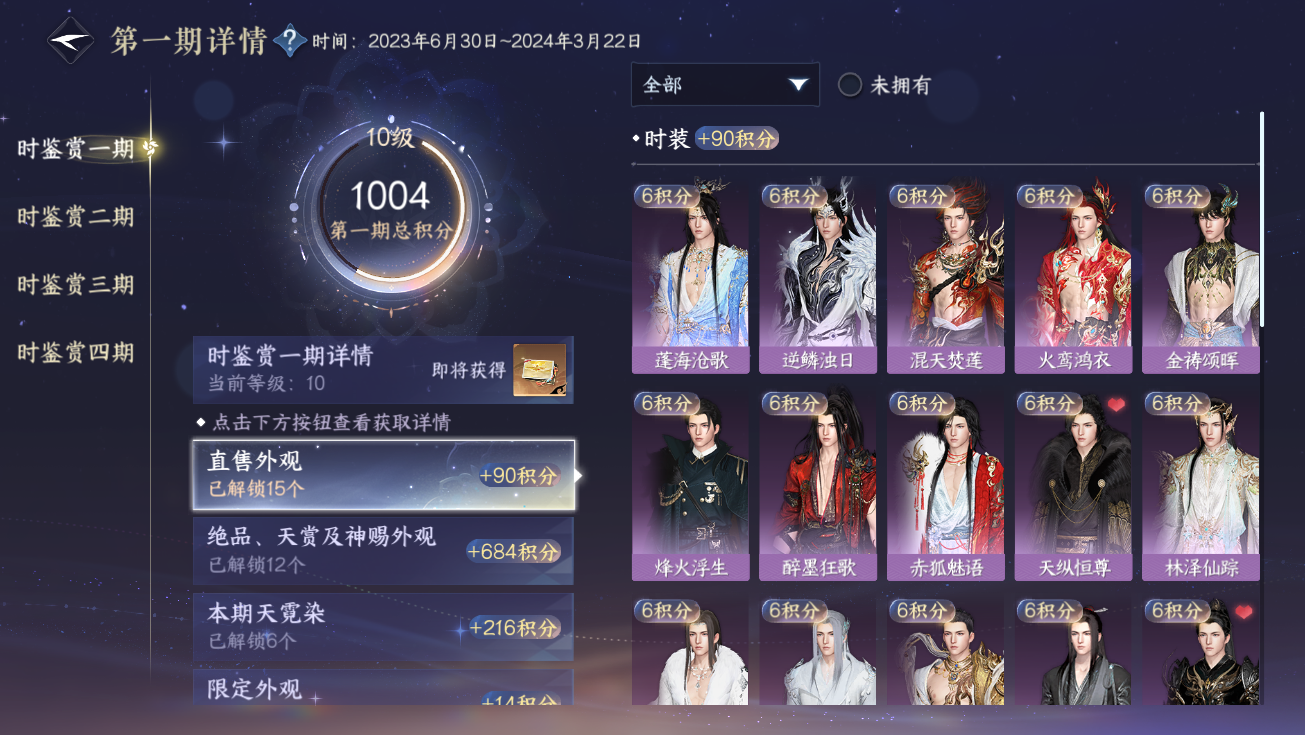Image resolution: width=1305 pixels, height=735 pixels.
Task: Switch to 时鉴赏二期 tab
Action: [76, 217]
